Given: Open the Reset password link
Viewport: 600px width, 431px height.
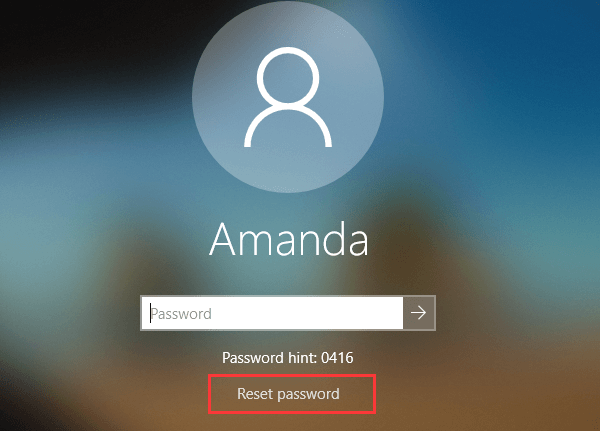Looking at the screenshot, I should click(x=288, y=394).
